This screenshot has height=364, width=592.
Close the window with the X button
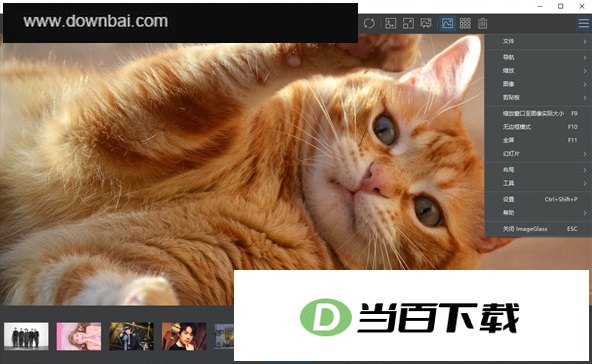click(582, 6)
